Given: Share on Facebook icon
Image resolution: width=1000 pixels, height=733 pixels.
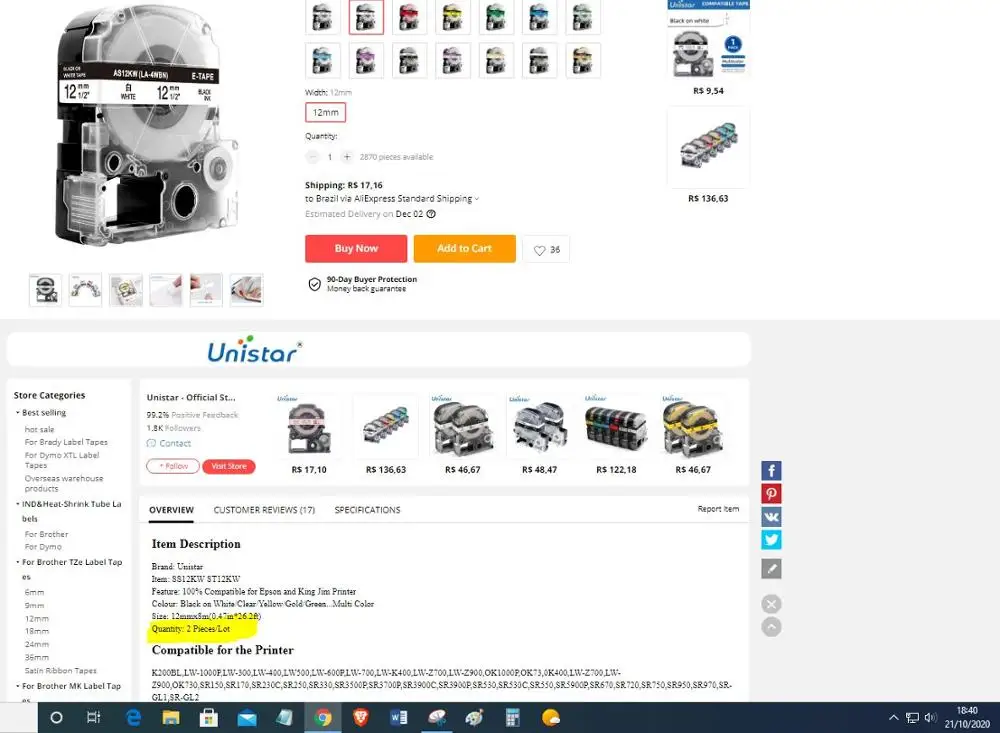Looking at the screenshot, I should coord(771,471).
